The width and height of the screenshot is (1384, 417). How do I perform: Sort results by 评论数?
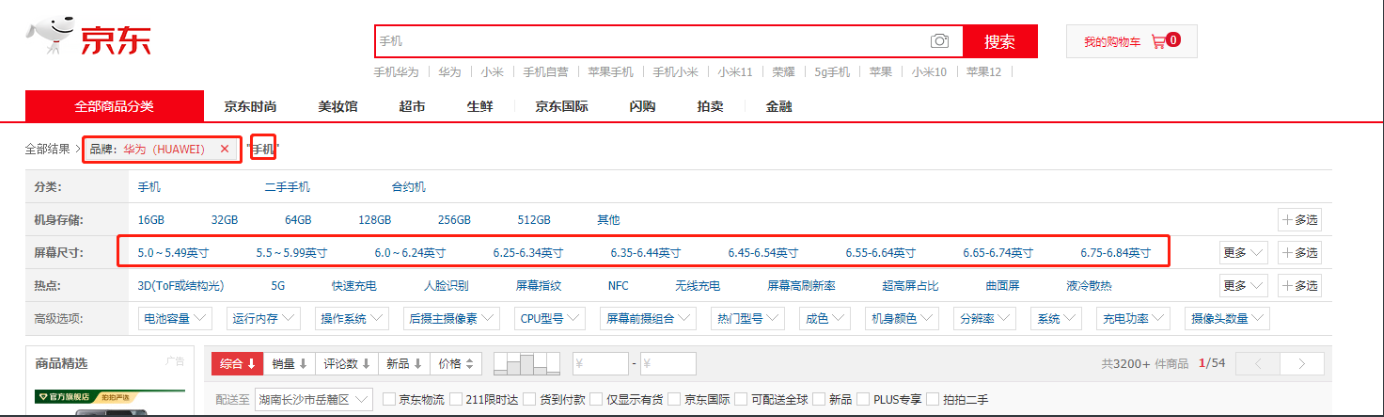click(347, 363)
